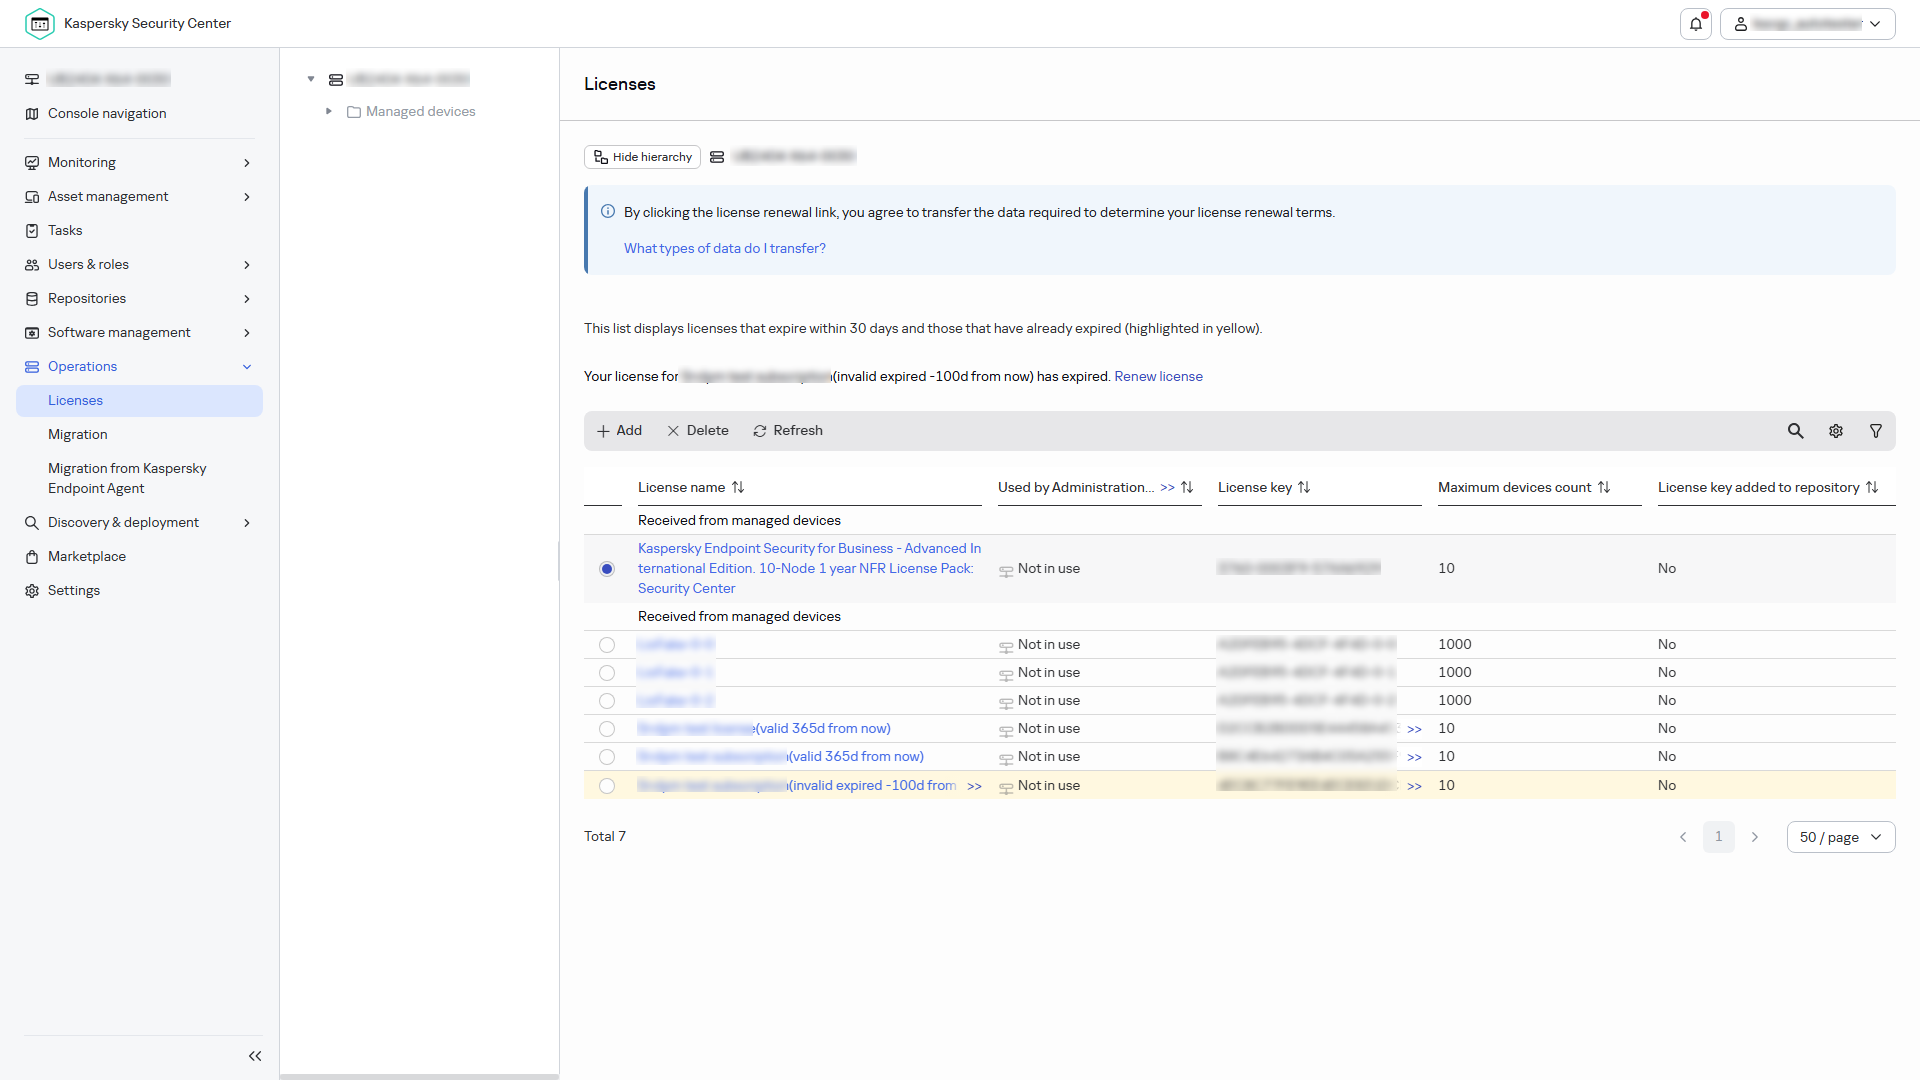This screenshot has width=1920, height=1080.
Task: Sort by Maximum devices count icon
Action: point(1604,488)
